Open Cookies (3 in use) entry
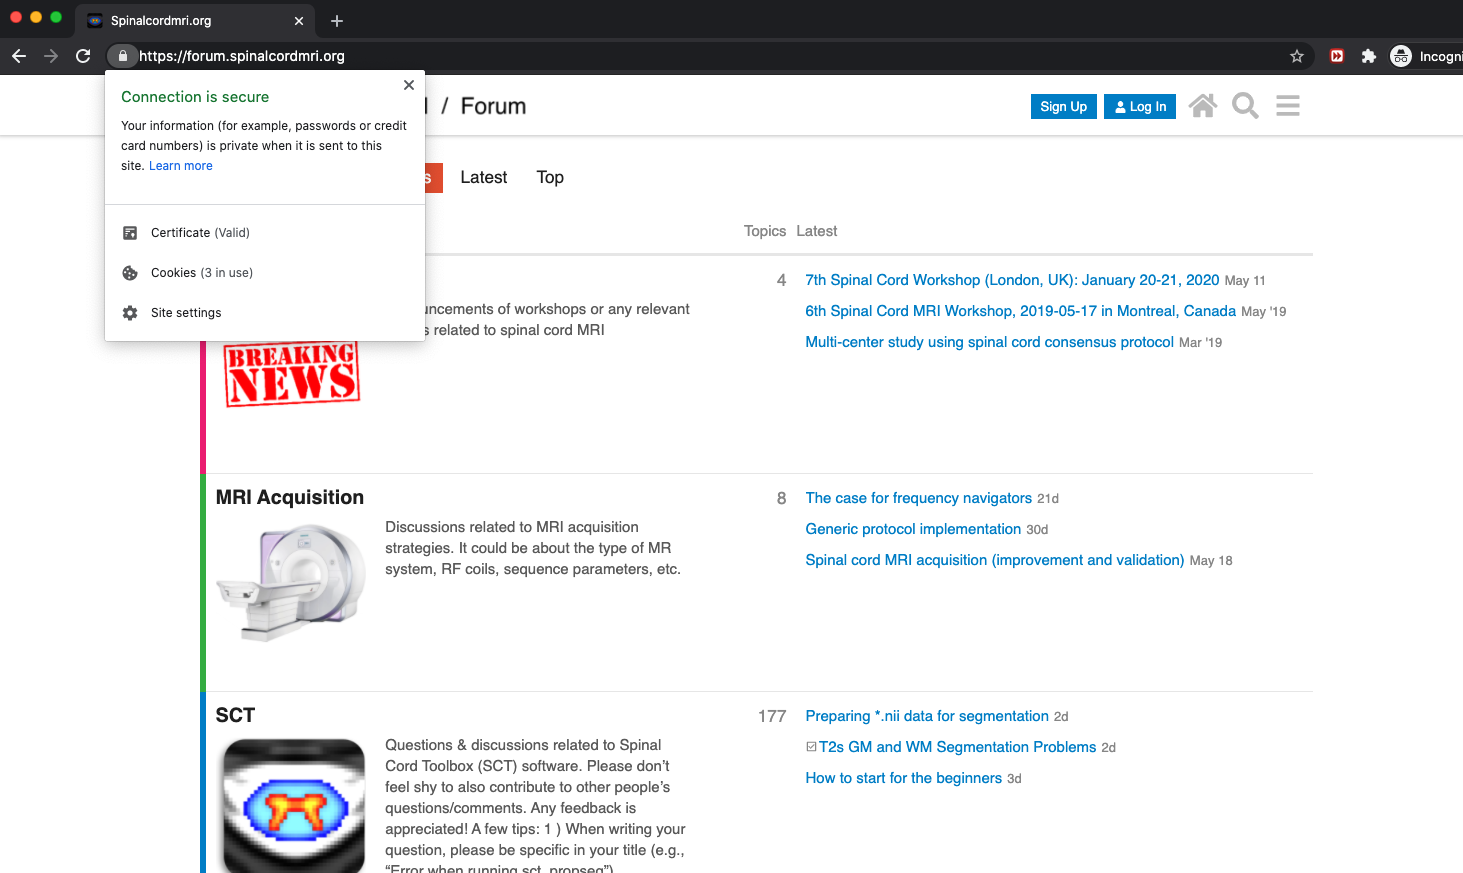Viewport: 1463px width, 873px height. point(265,273)
